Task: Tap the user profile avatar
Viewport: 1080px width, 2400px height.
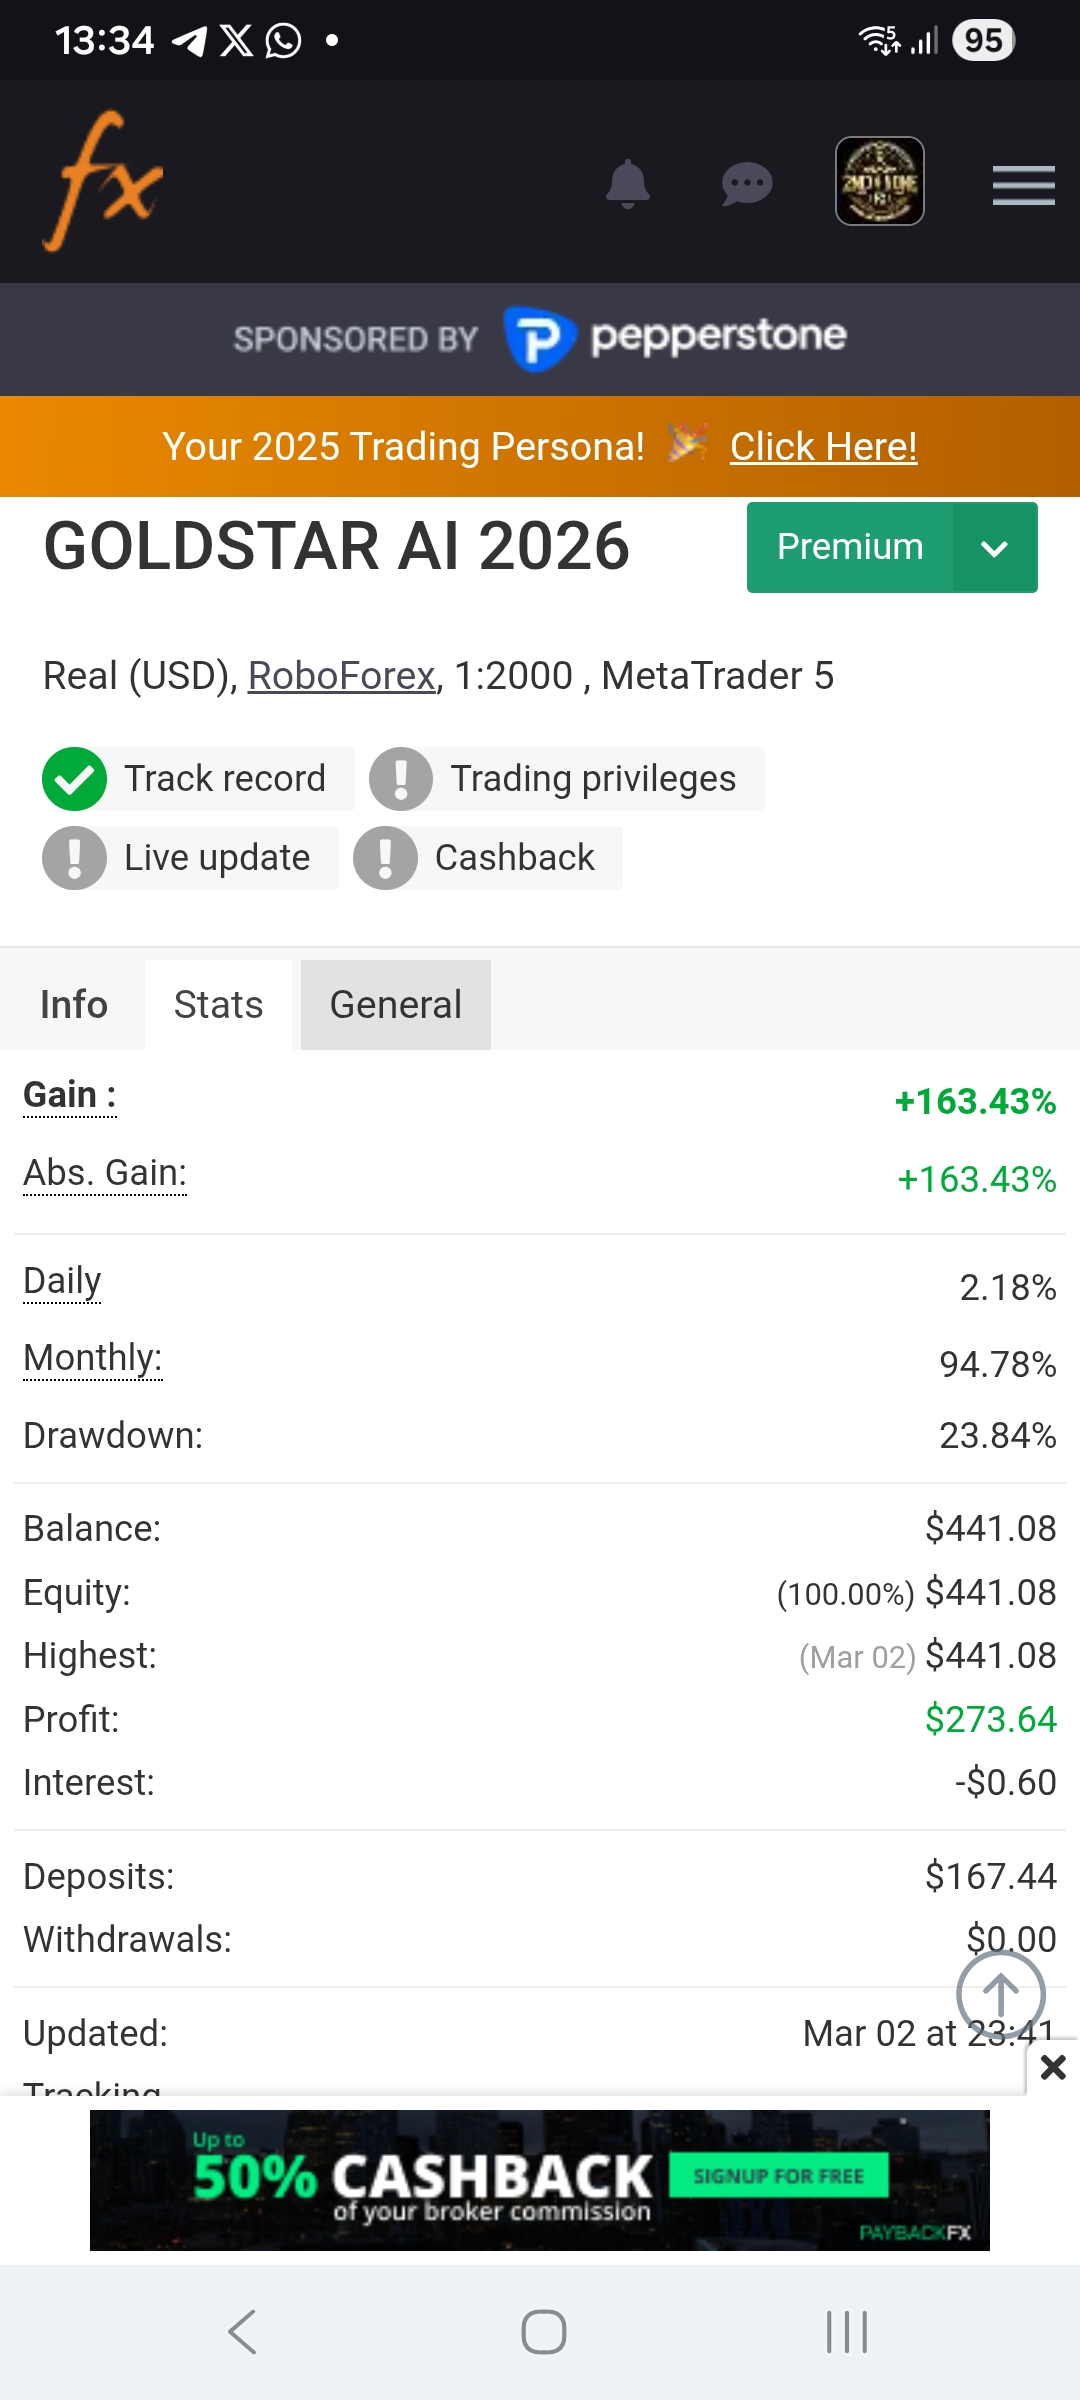Action: click(879, 181)
